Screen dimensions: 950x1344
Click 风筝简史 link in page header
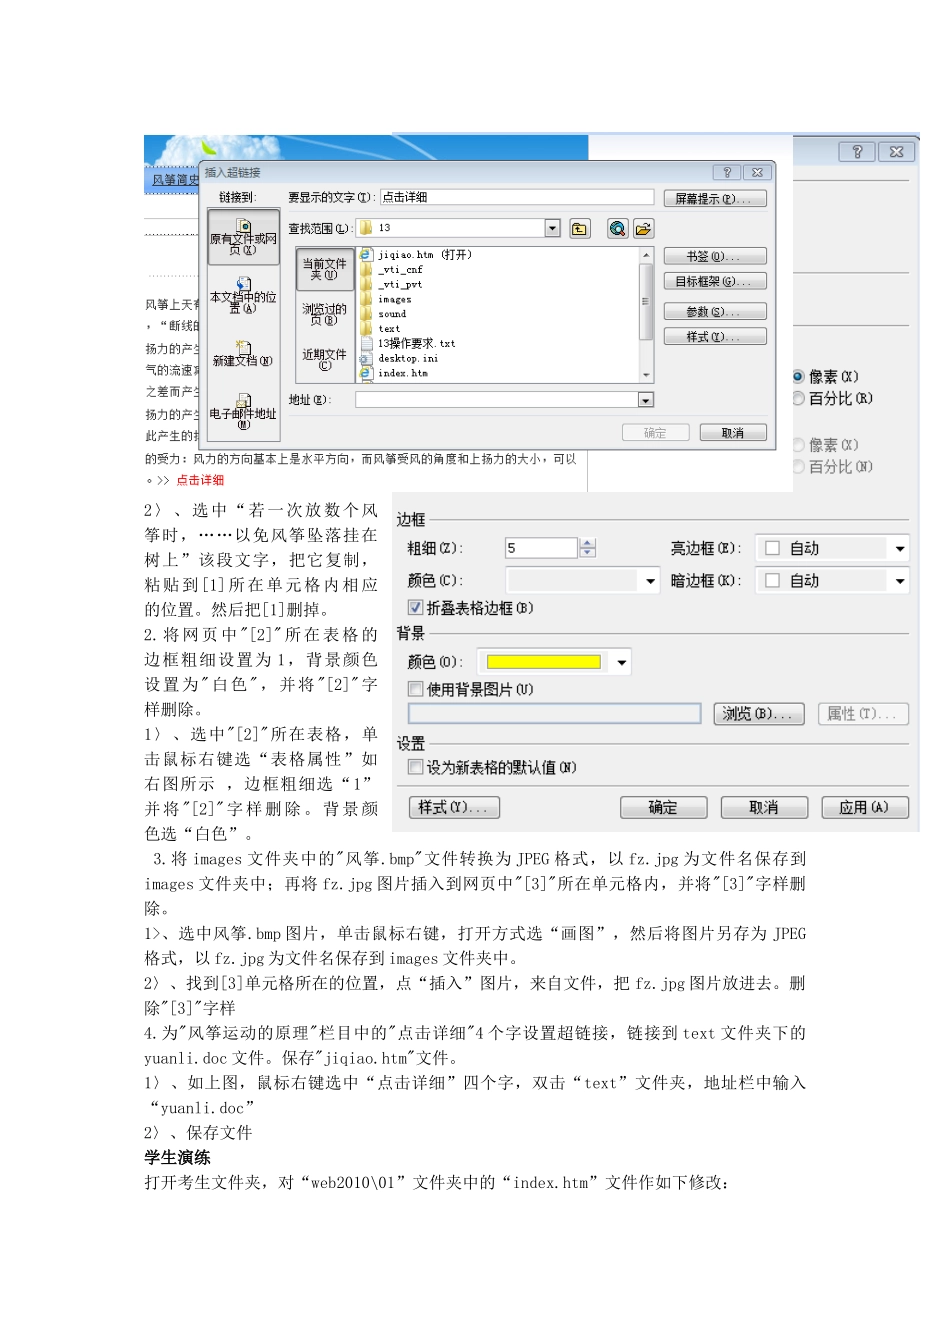(x=174, y=180)
